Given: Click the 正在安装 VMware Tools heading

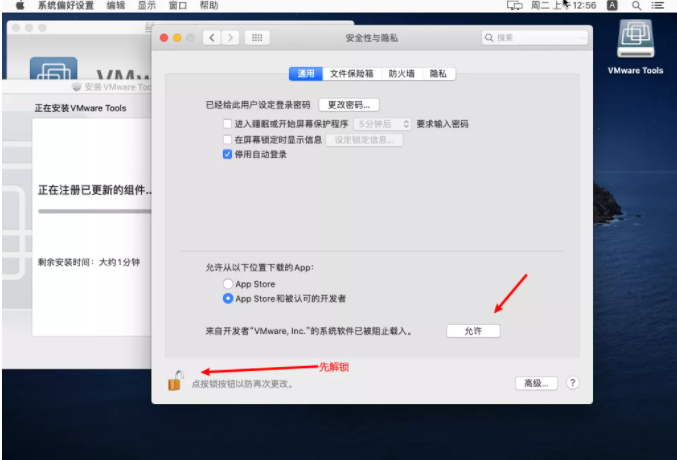Looking at the screenshot, I should point(80,108).
